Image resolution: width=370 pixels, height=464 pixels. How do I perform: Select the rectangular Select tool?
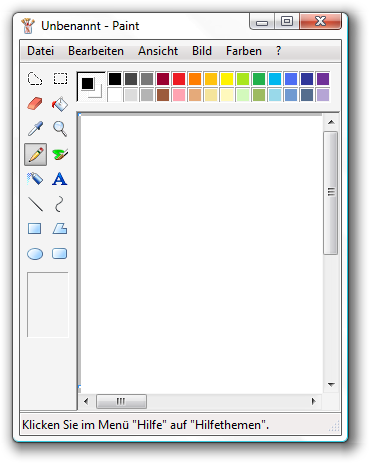pyautogui.click(x=60, y=79)
